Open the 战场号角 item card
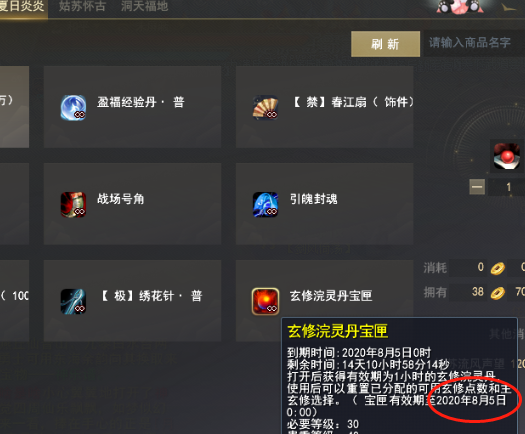Image resolution: width=525 pixels, height=434 pixels. point(132,204)
